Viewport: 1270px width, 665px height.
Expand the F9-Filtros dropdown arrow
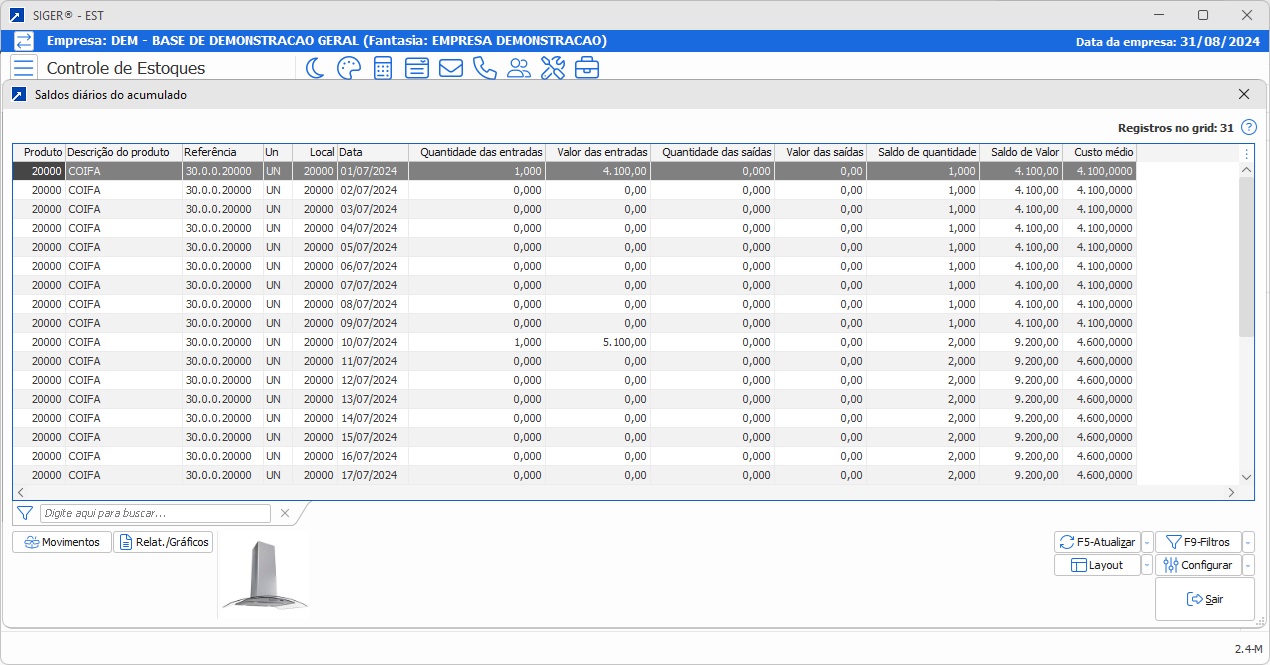pyautogui.click(x=1248, y=542)
